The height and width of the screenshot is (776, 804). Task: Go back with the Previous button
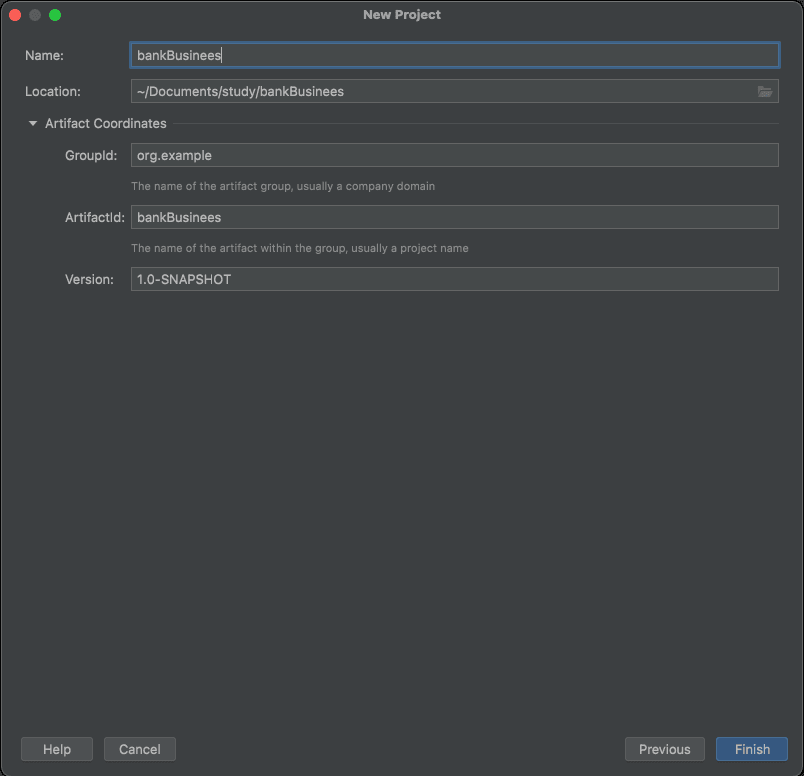(x=665, y=749)
